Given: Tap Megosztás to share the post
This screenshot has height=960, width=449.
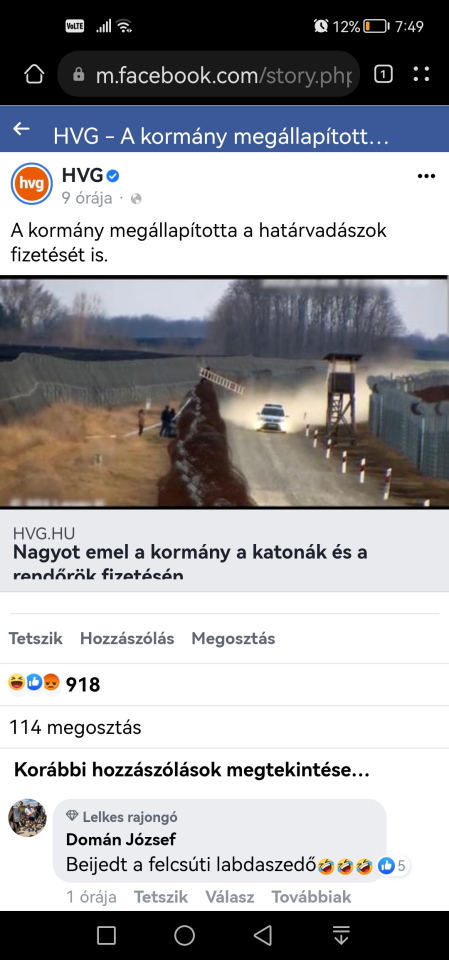Looking at the screenshot, I should (x=233, y=639).
